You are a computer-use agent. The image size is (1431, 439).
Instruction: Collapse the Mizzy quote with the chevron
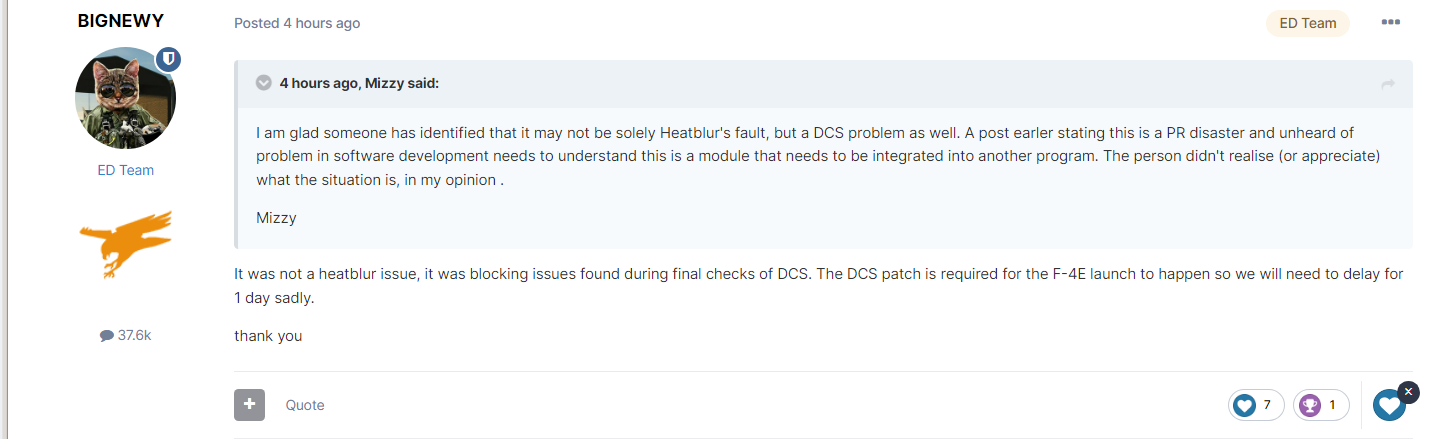pyautogui.click(x=264, y=83)
